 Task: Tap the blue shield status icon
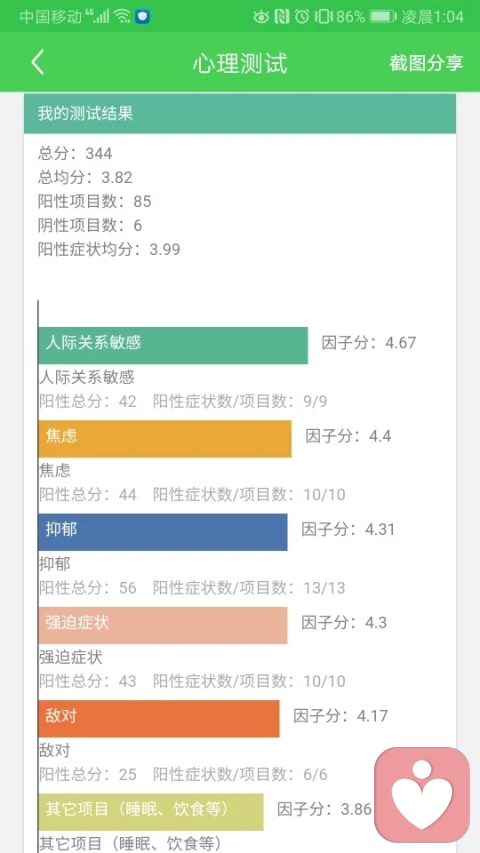[143, 17]
